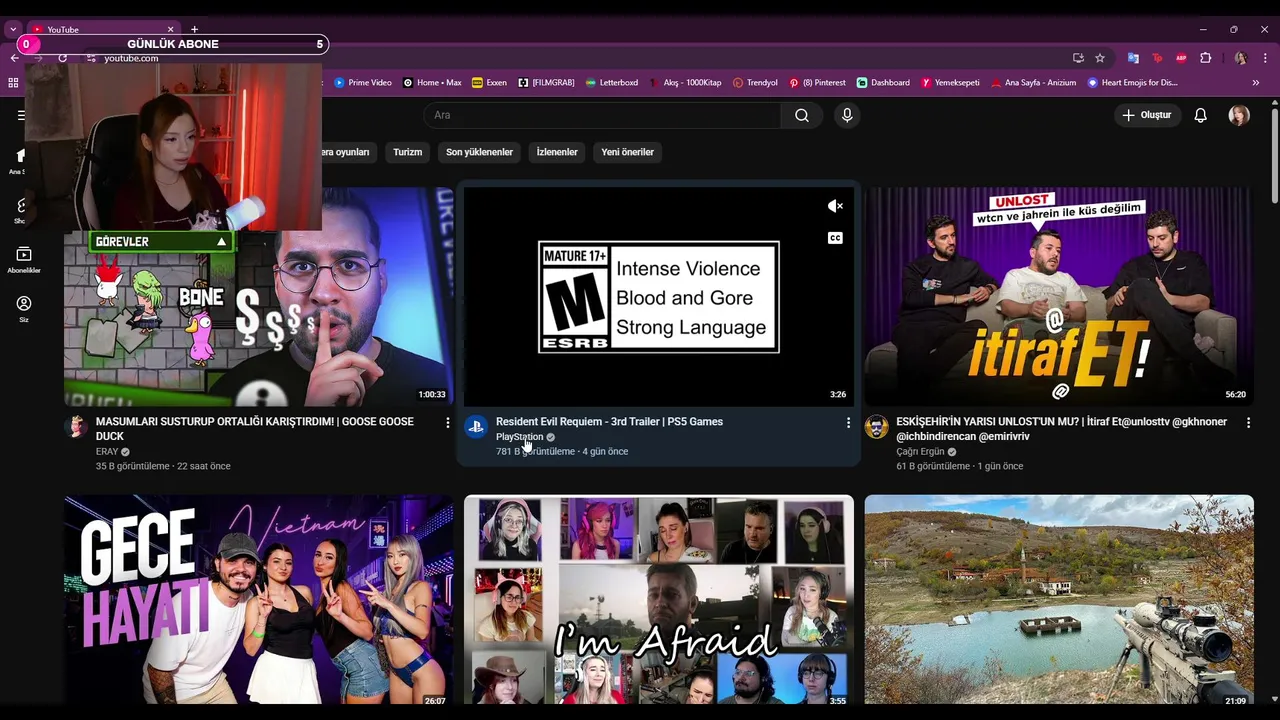This screenshot has height=720, width=1280.
Task: Focus the Ara search field
Action: point(603,115)
